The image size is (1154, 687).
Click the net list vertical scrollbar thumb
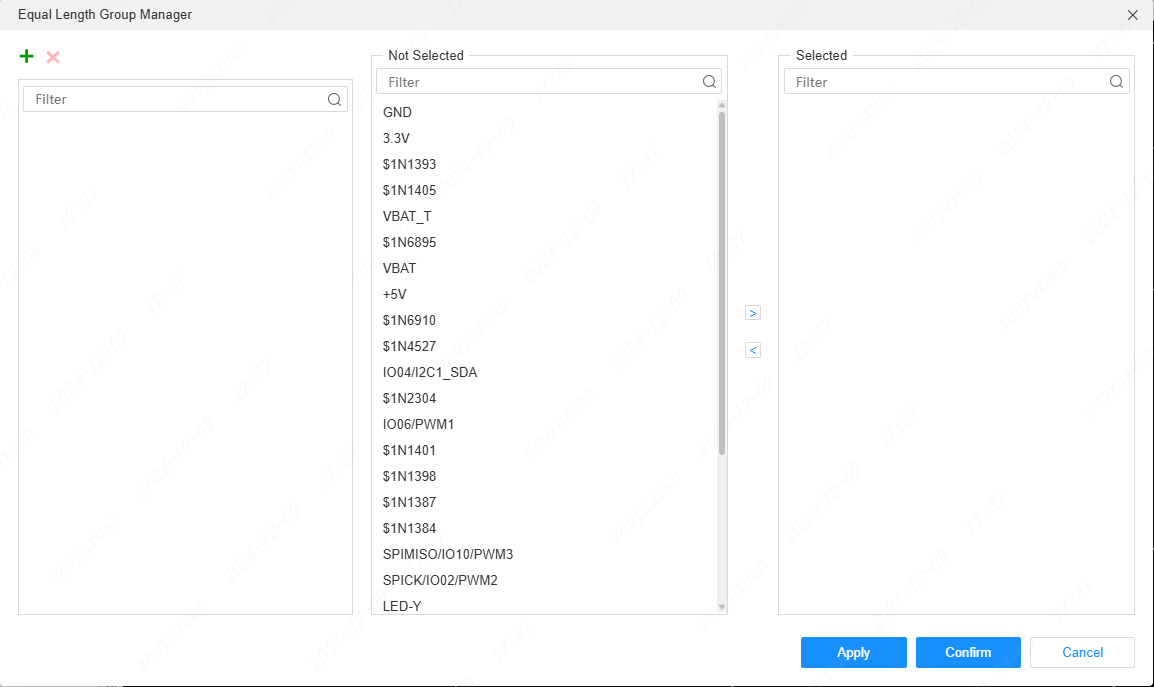coord(721,280)
